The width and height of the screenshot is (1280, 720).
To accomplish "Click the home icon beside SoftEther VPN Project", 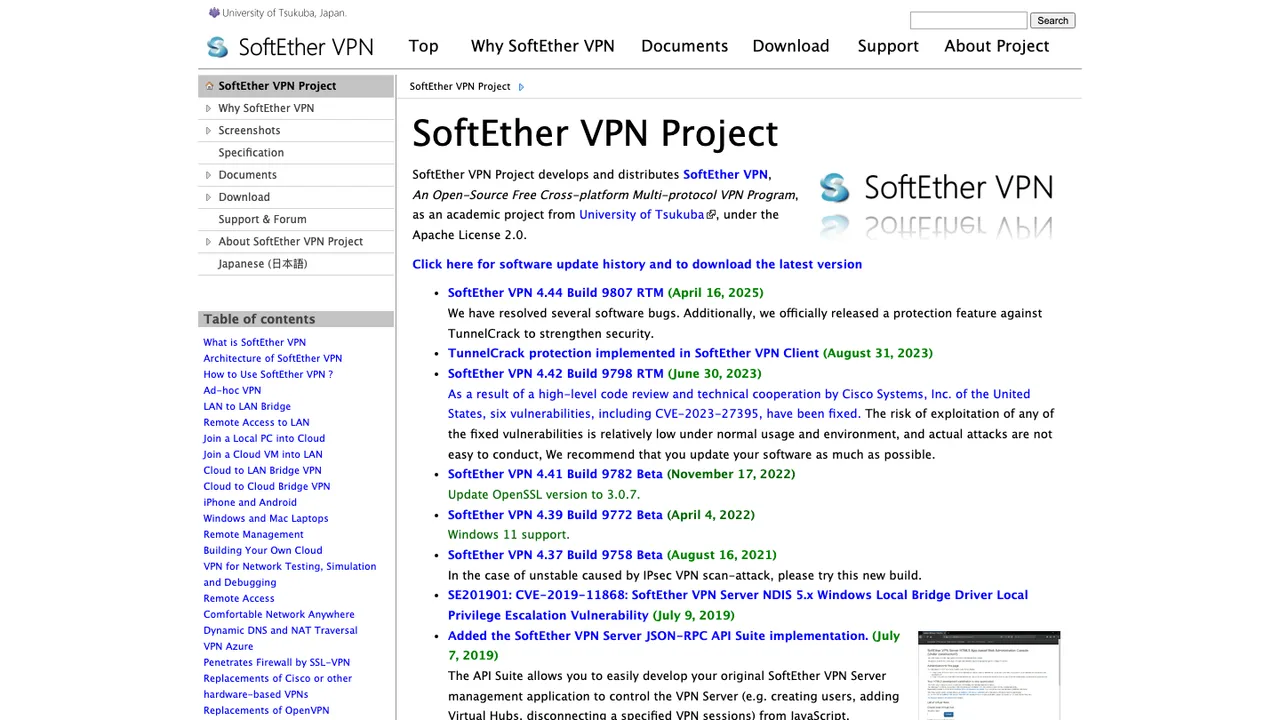I will [209, 86].
